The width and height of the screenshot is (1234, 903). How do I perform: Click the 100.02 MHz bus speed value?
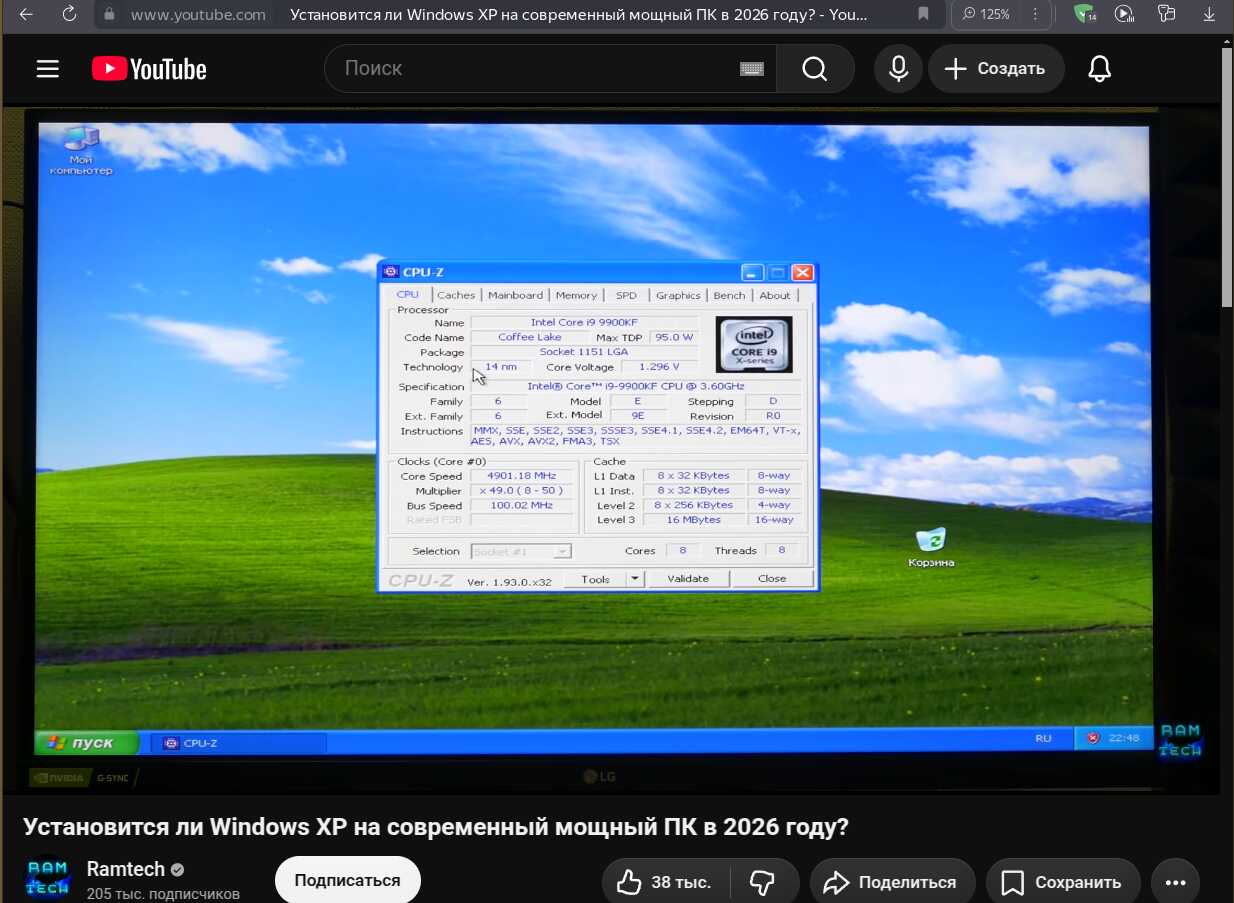[521, 506]
